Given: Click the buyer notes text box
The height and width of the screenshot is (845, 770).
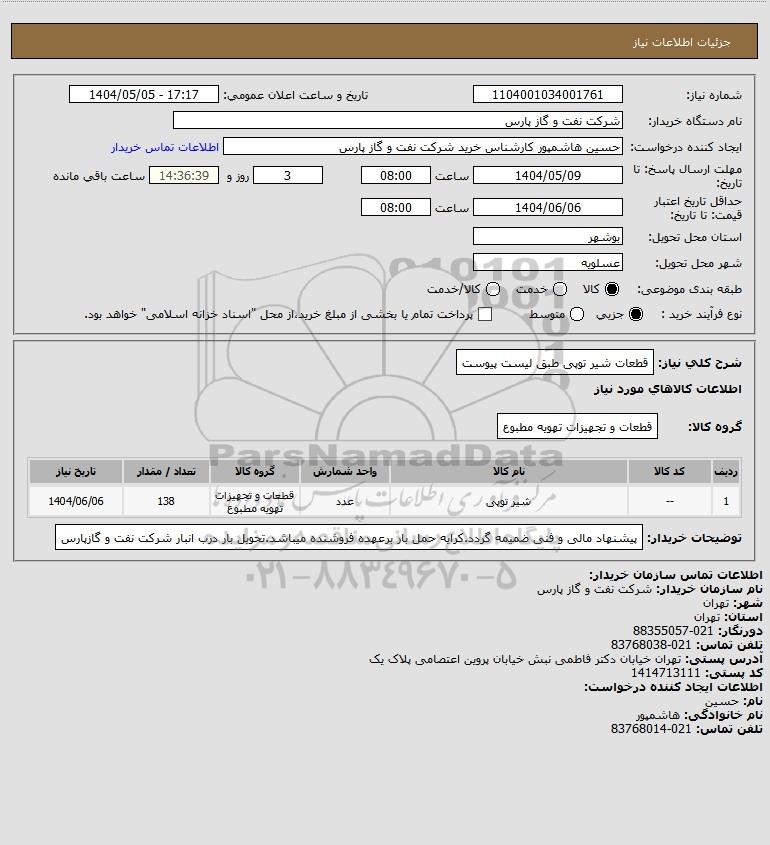Looking at the screenshot, I should (349, 538).
